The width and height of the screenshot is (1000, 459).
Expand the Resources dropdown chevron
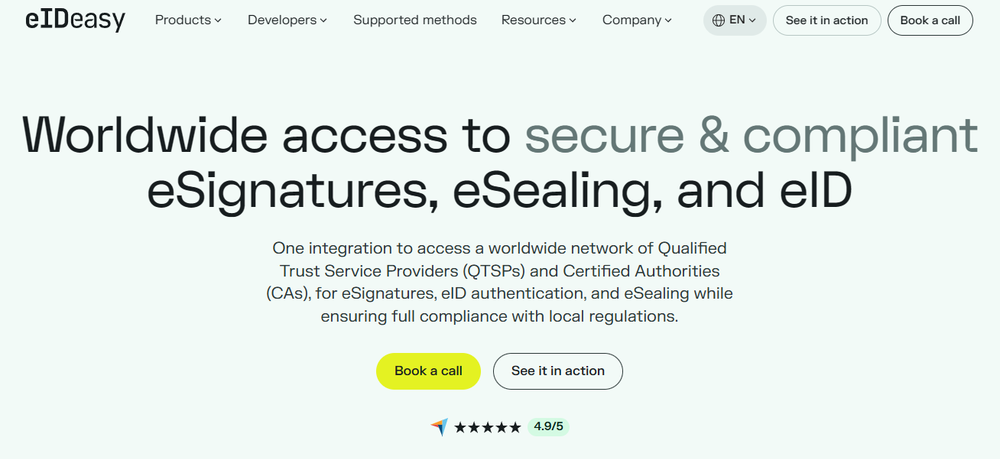(x=573, y=20)
